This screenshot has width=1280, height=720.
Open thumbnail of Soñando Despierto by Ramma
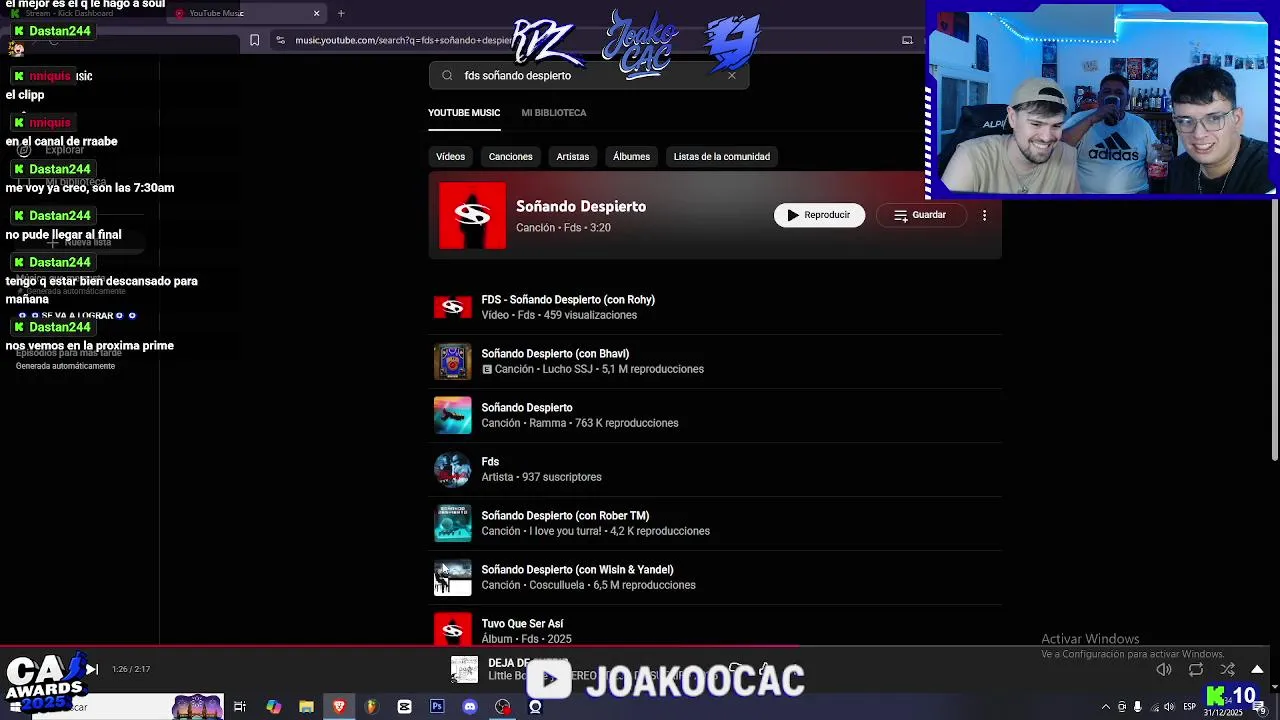coord(452,415)
